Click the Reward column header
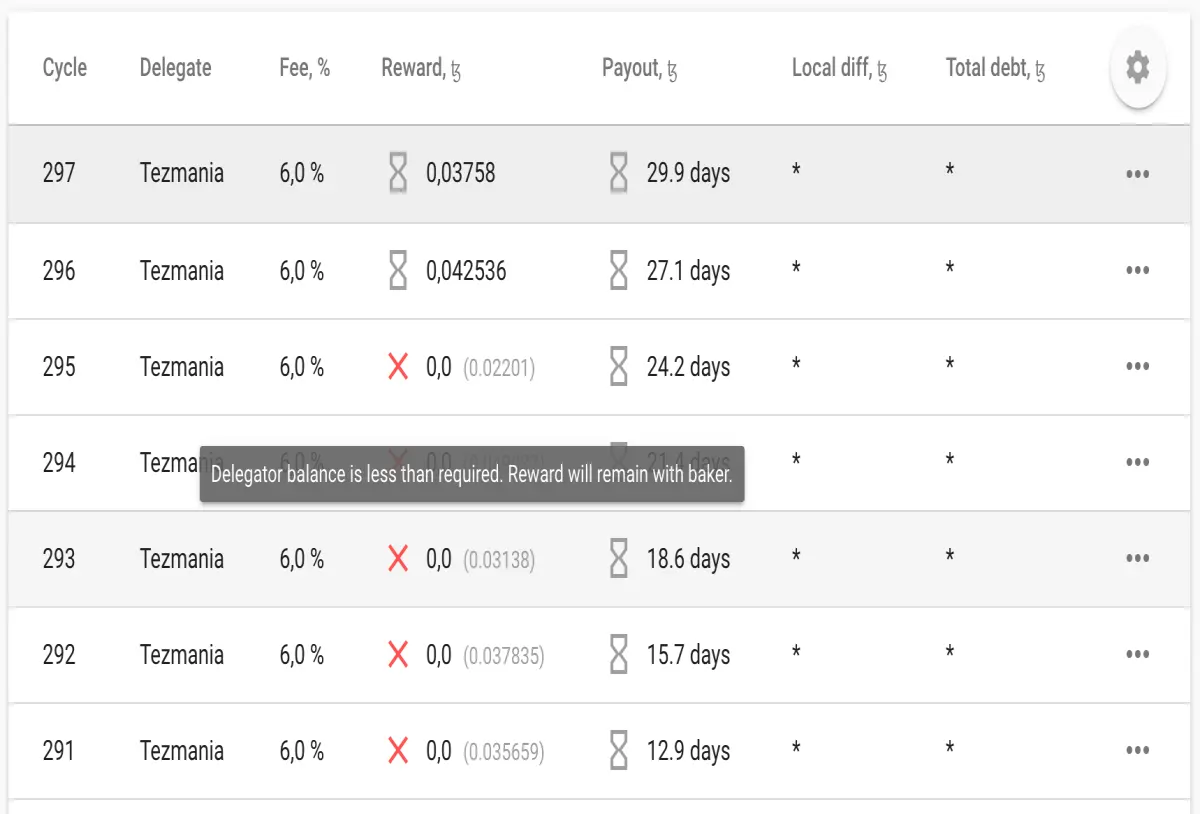Screen dimensions: 1200x814 pos(421,68)
